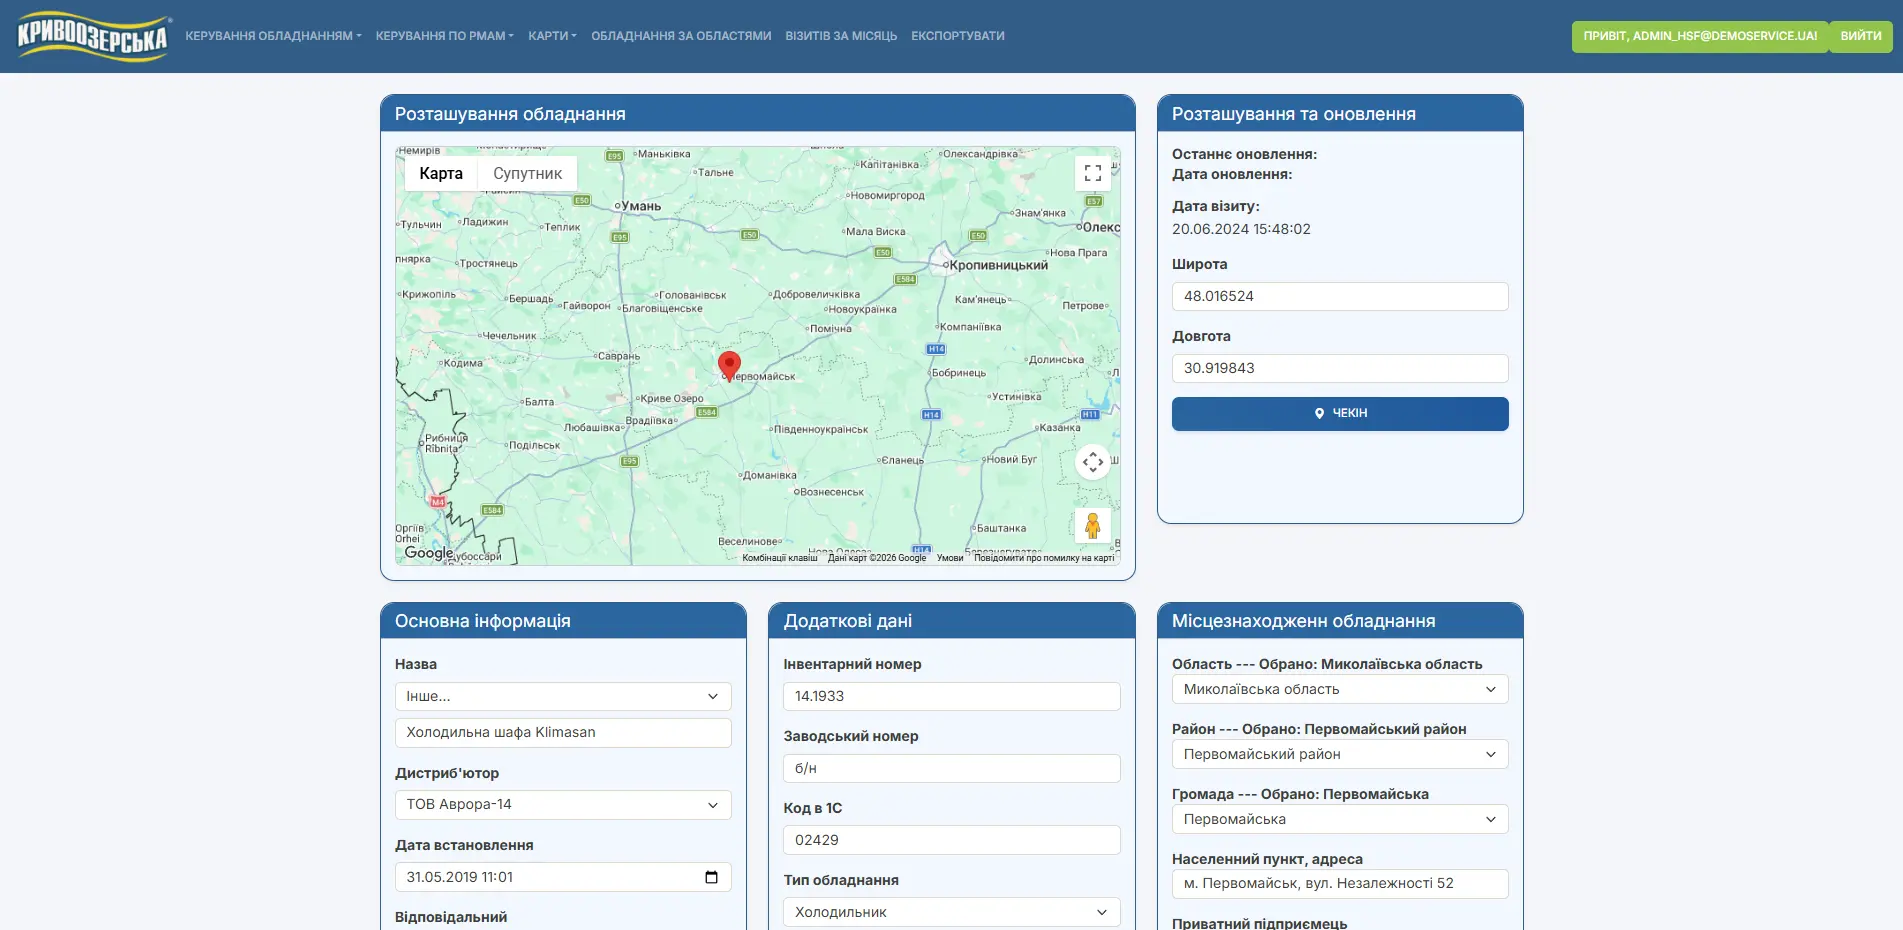
Task: Click the Дата встановлення date field
Action: tap(563, 877)
